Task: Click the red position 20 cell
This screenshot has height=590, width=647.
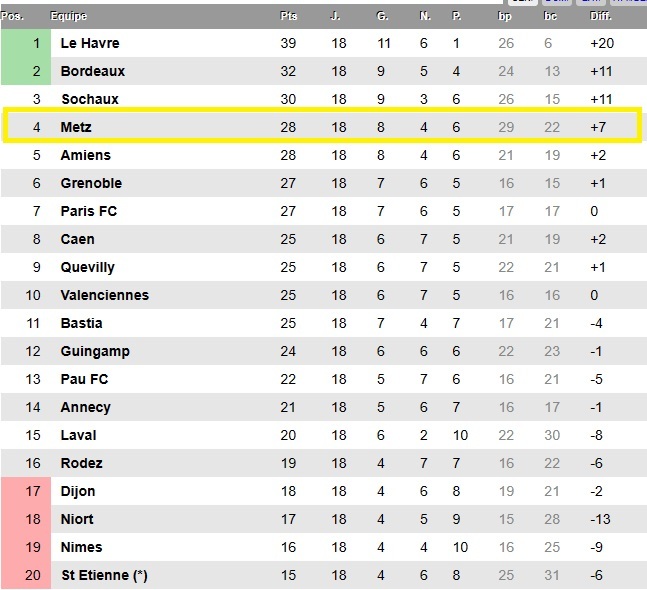Action: [x=24, y=575]
